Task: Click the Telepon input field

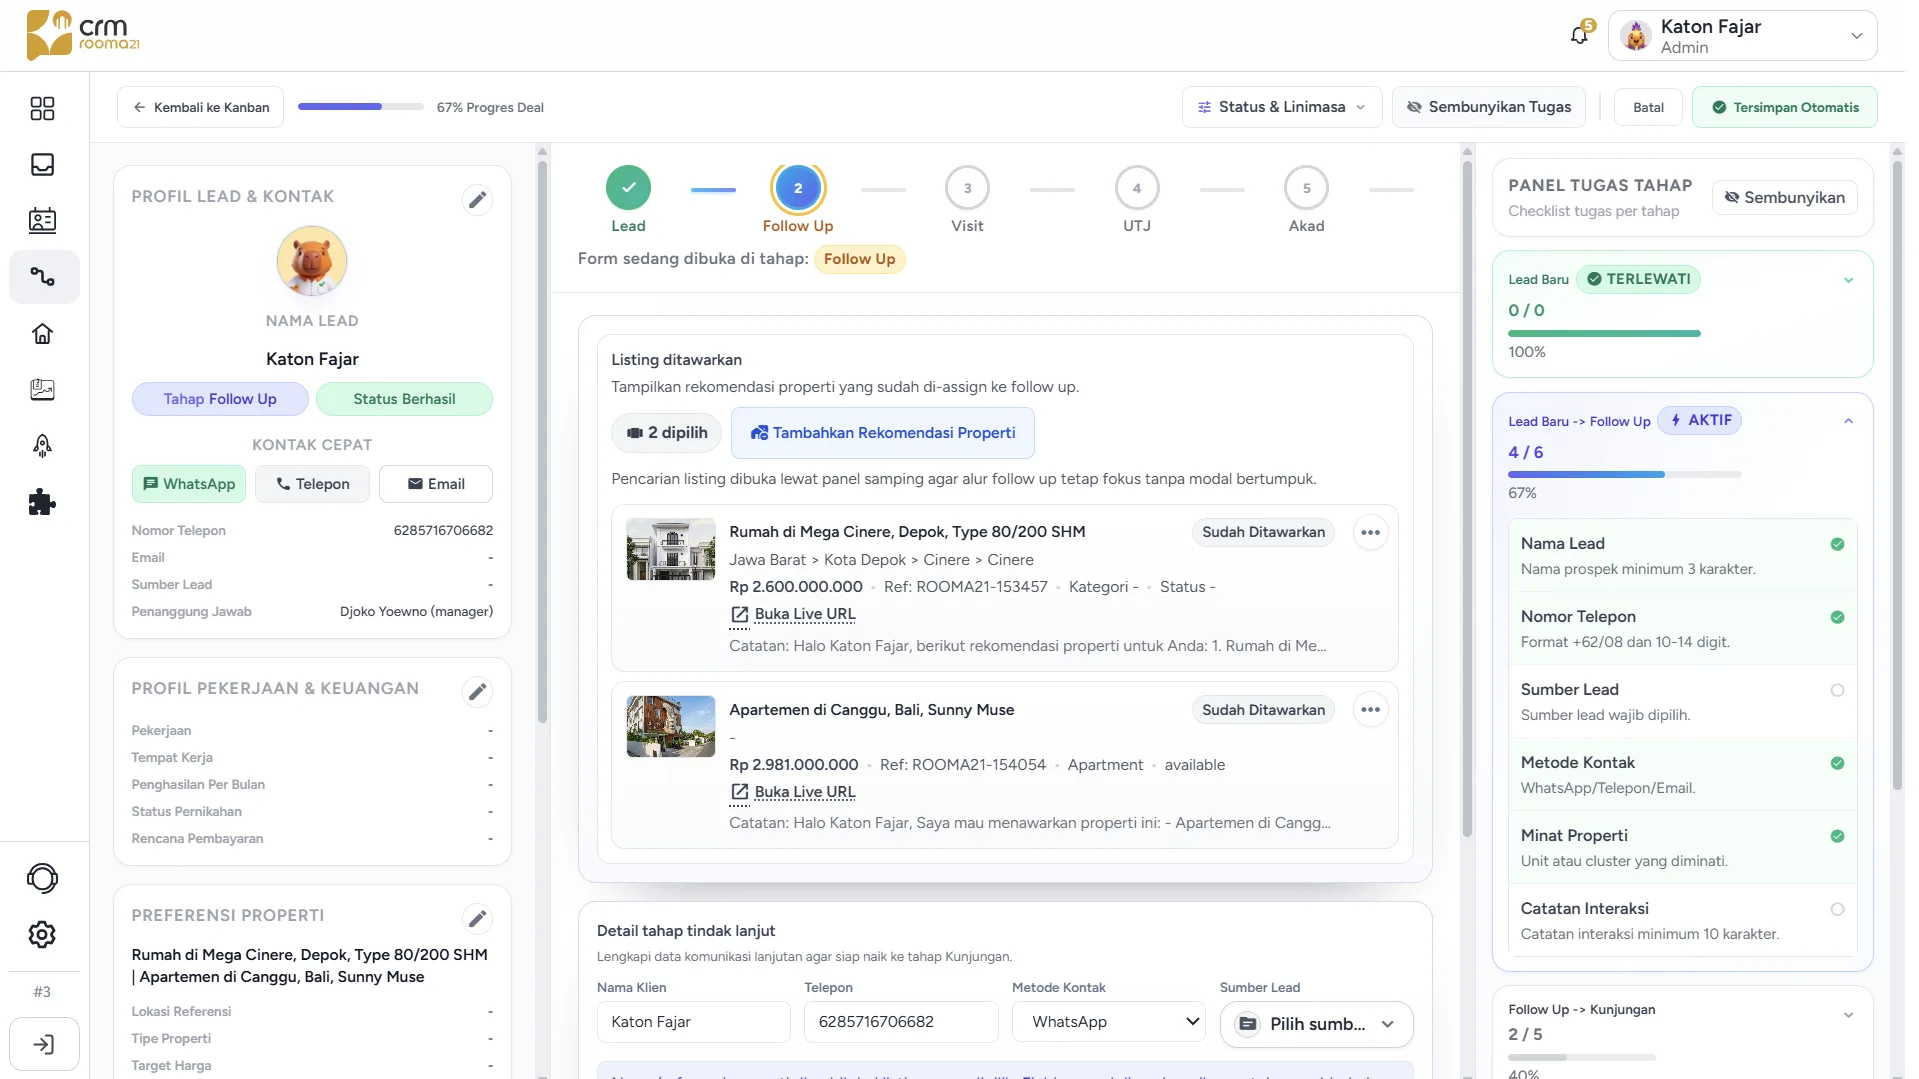Action: click(x=901, y=1022)
